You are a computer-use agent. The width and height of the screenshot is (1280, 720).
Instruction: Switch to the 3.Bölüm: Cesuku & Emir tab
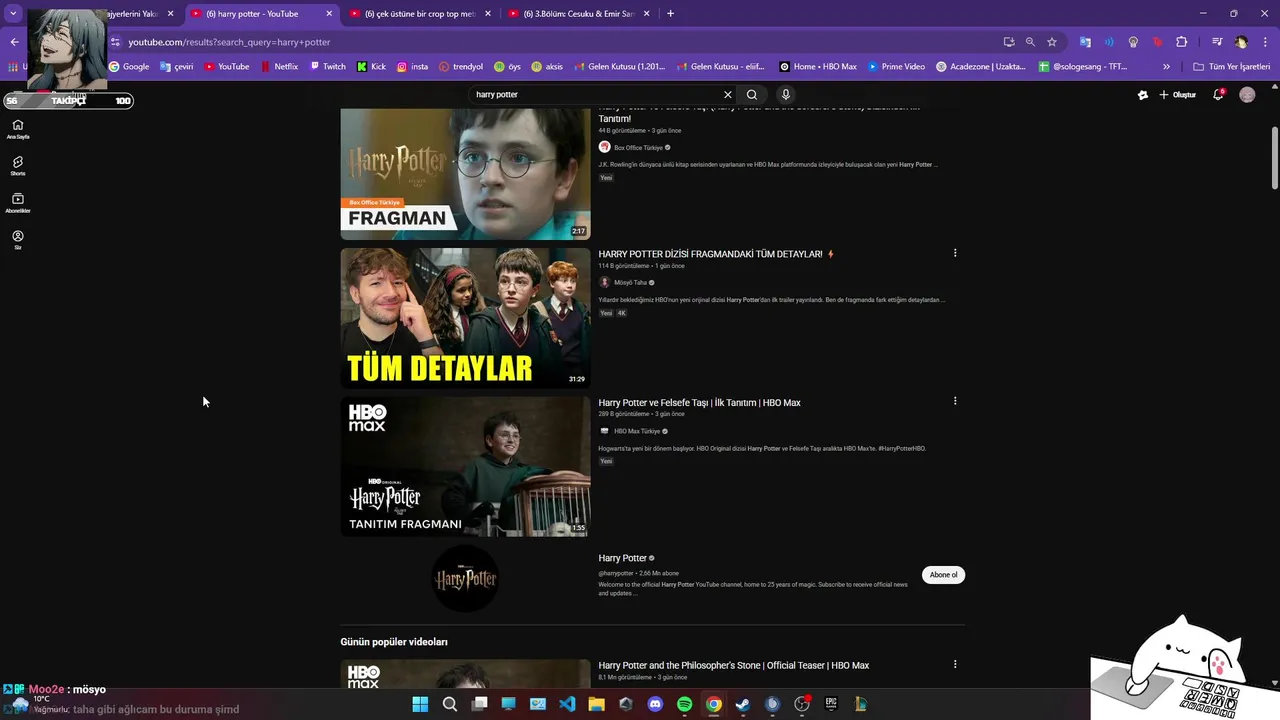pos(579,14)
